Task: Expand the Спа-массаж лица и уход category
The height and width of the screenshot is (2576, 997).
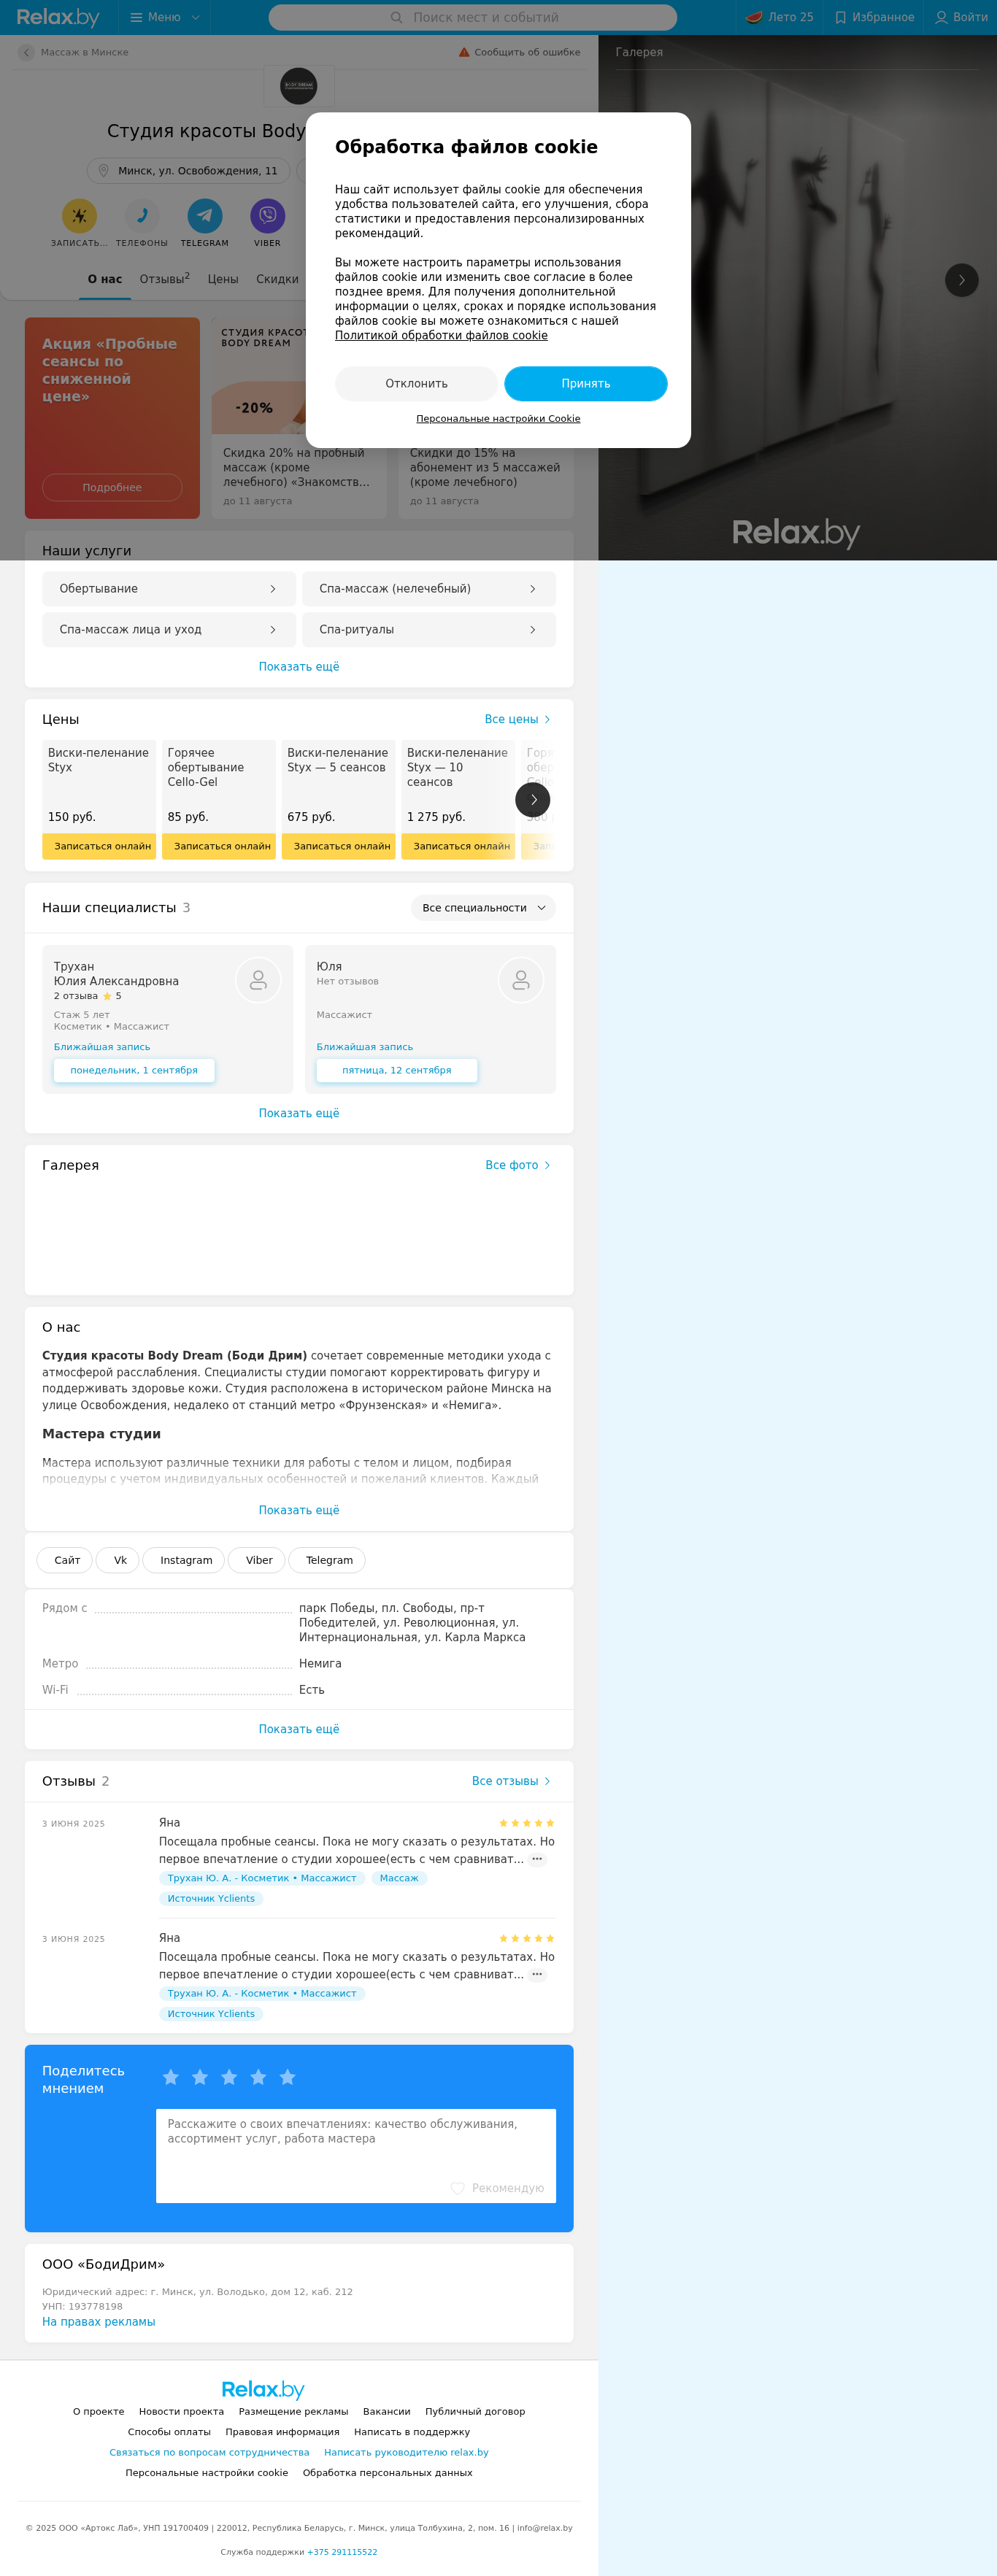Action: click(169, 630)
